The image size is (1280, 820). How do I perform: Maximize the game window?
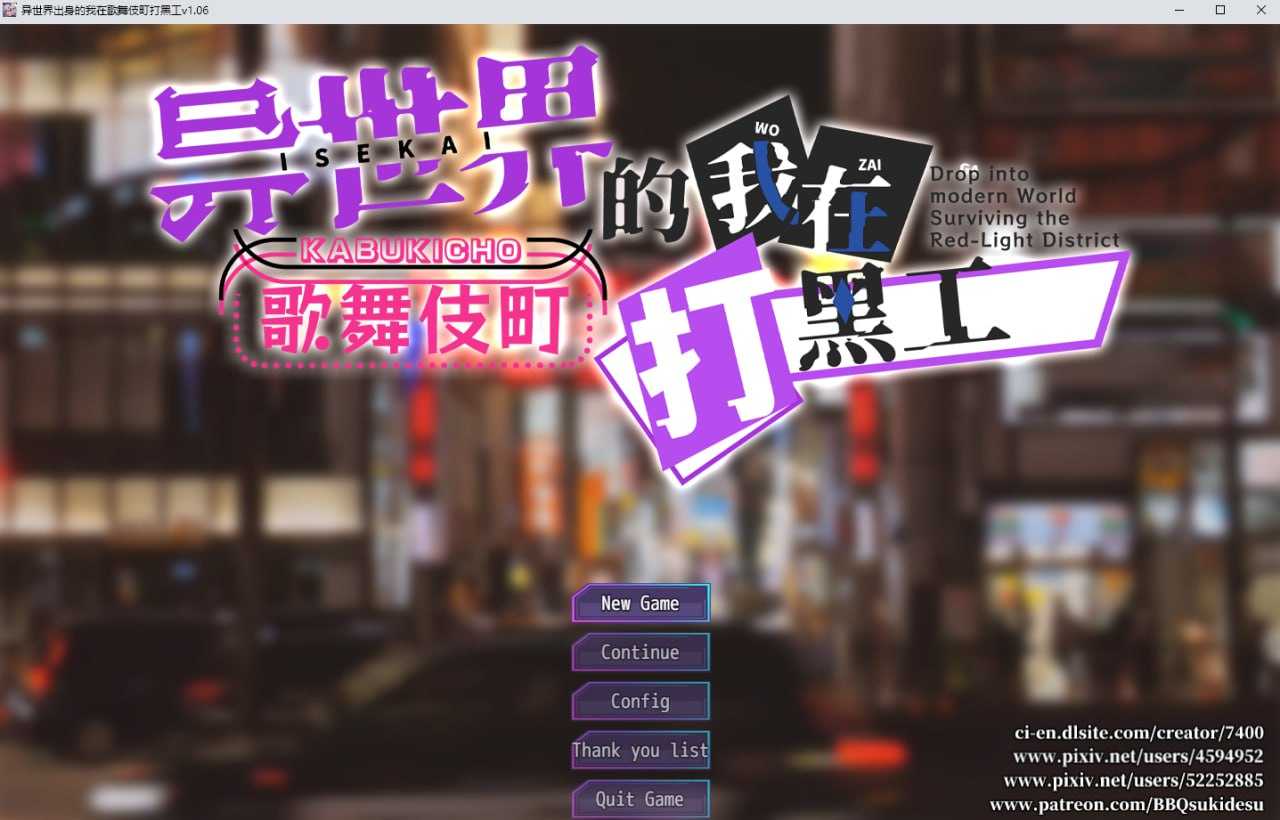pyautogui.click(x=1221, y=10)
